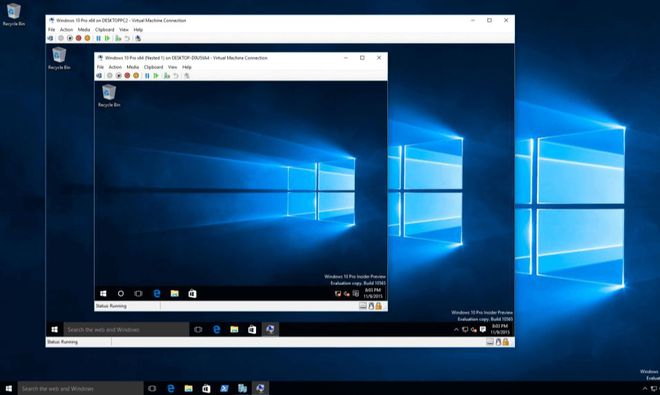Screen dimensions: 660x395
Task: Select Recycle Bin on outer VM desktop
Action: [59, 59]
